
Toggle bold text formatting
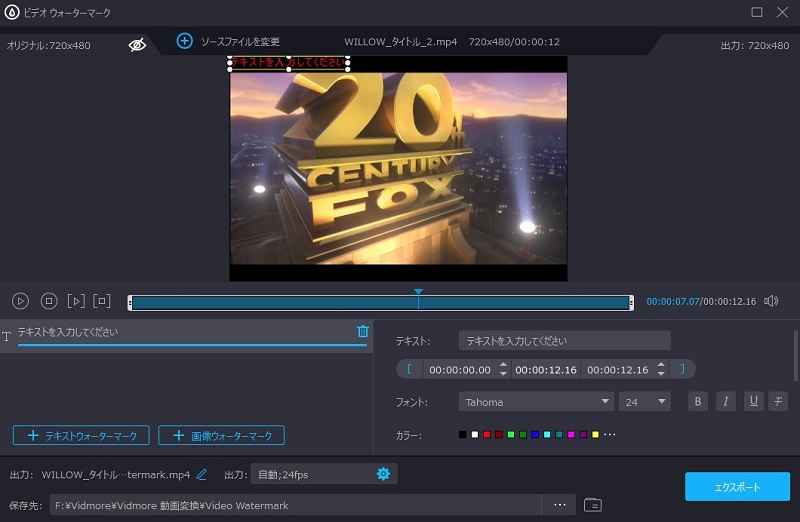pyautogui.click(x=698, y=401)
